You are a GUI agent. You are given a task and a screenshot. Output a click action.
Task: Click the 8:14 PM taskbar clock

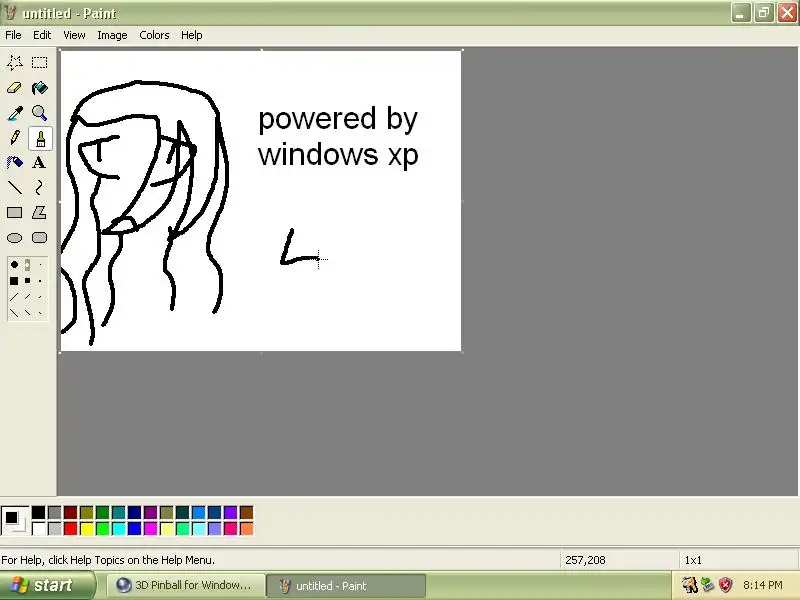[763, 585]
